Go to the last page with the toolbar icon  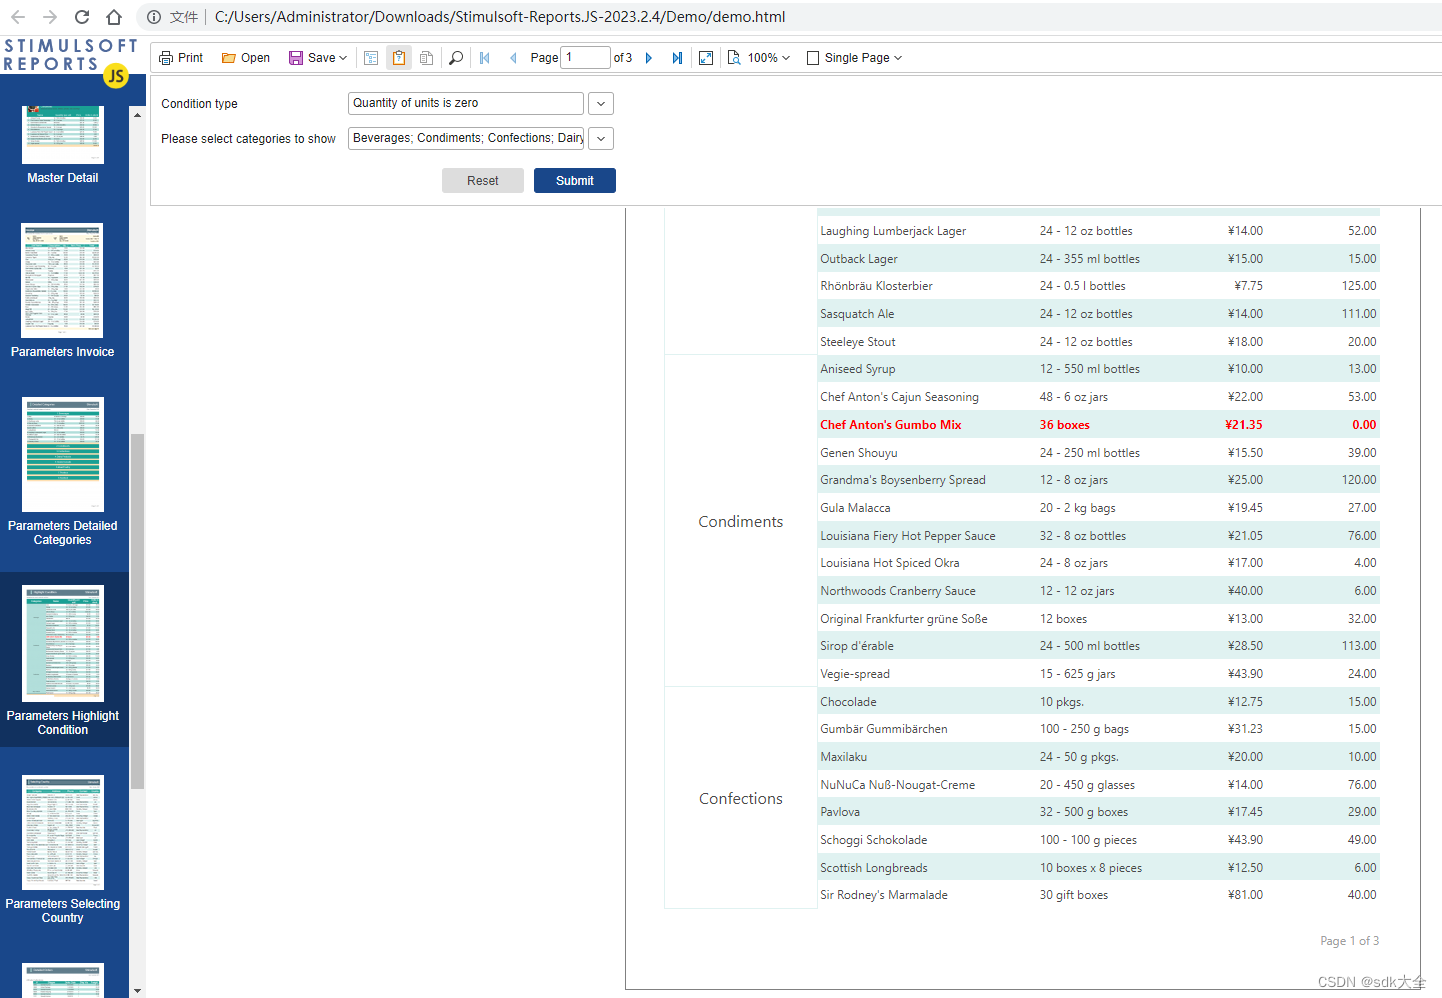677,57
